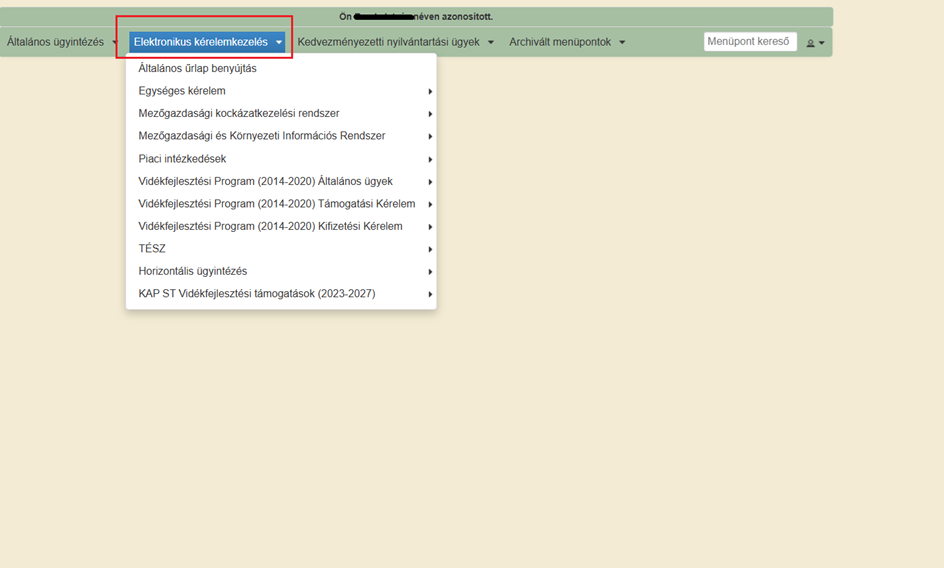Select Vidékfejlesztési Program Támogatási Kérelem
The image size is (944, 568).
pos(281,204)
